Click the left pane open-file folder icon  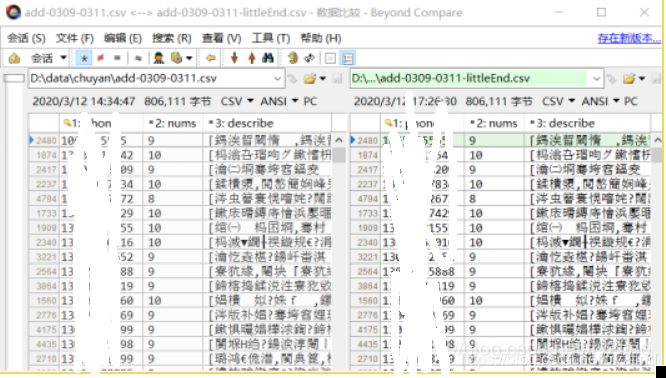click(310, 79)
